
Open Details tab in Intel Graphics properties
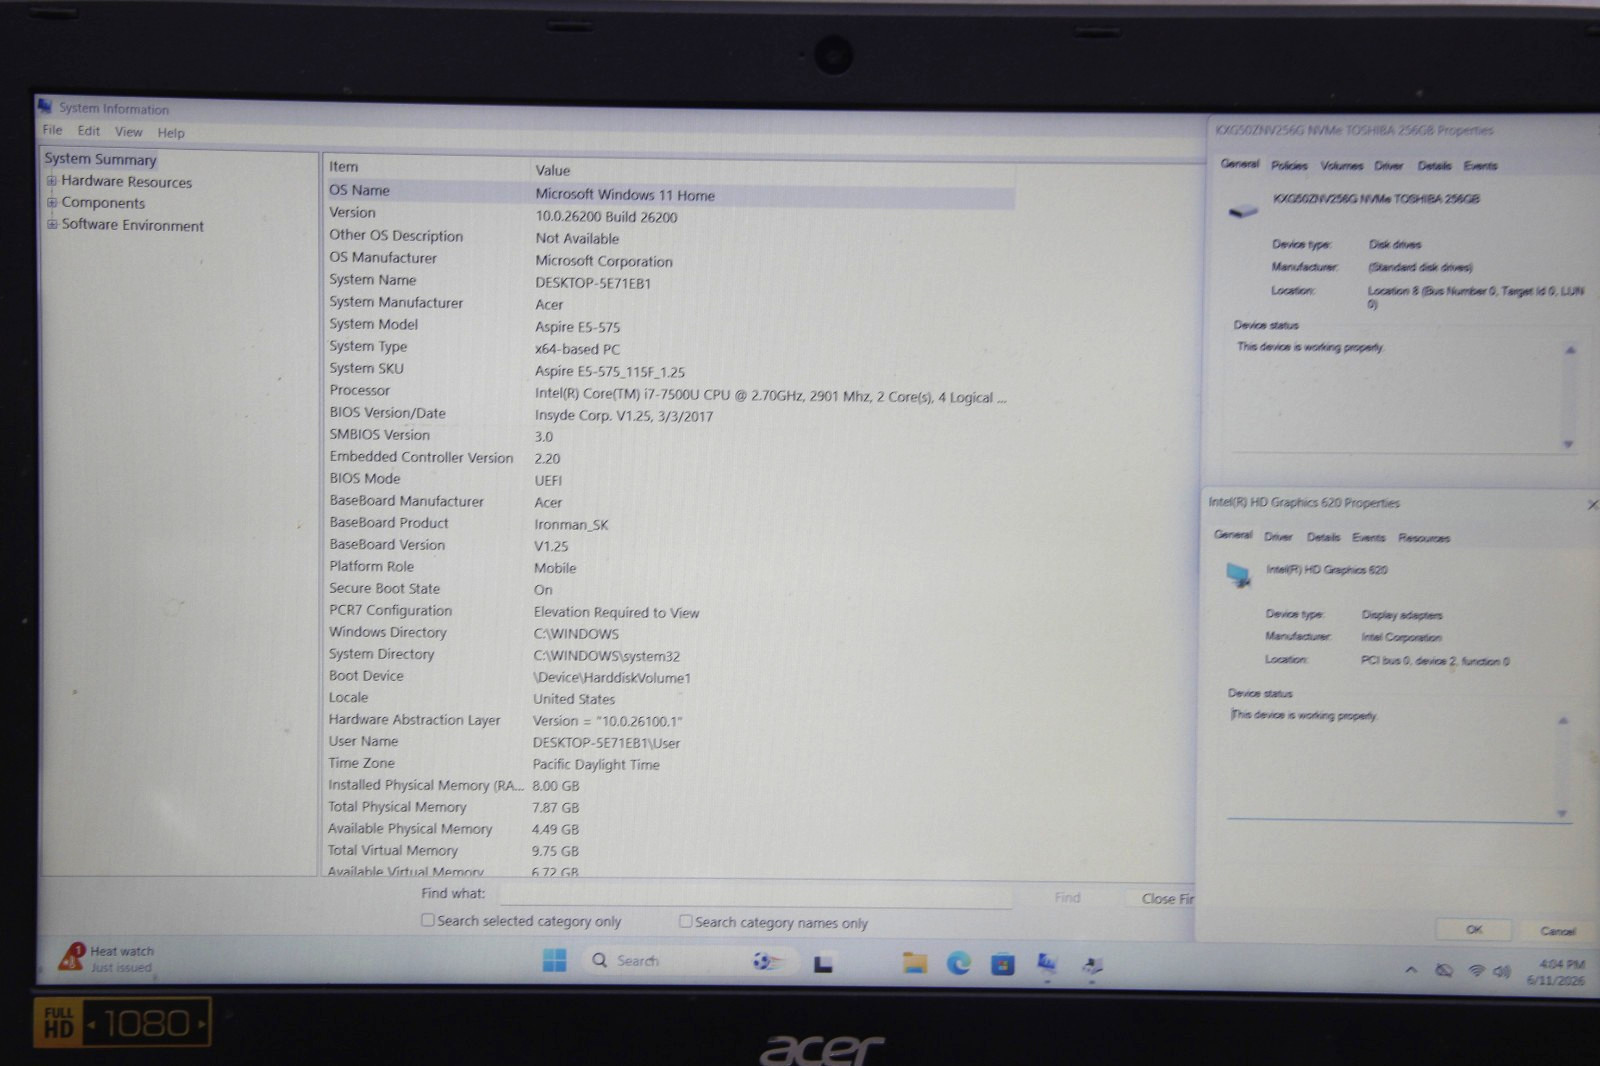pos(1323,537)
